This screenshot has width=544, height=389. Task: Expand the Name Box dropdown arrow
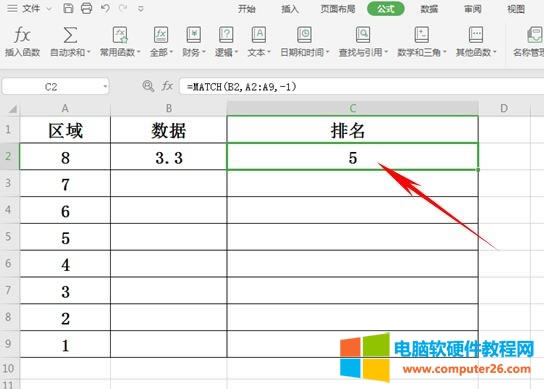point(105,86)
